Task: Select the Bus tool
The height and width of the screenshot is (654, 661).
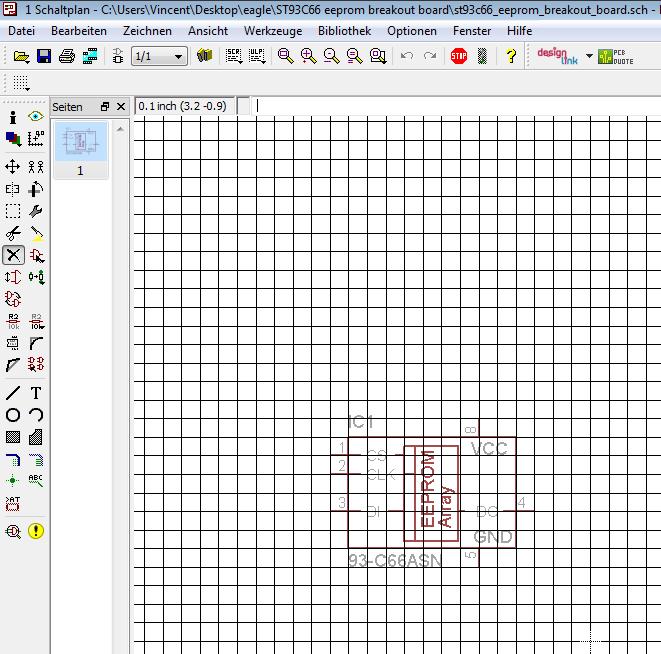Action: coord(13,460)
